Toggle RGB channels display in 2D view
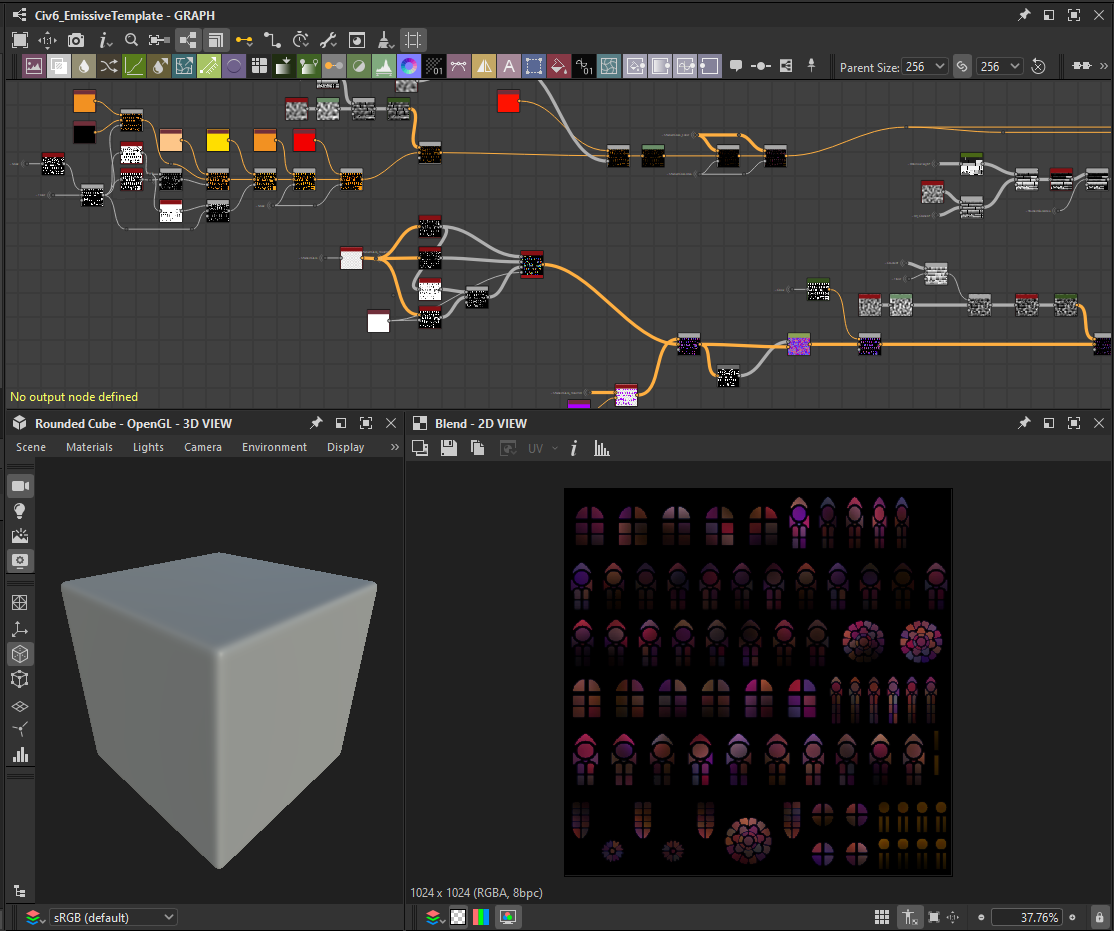The width and height of the screenshot is (1114, 931). pos(481,917)
